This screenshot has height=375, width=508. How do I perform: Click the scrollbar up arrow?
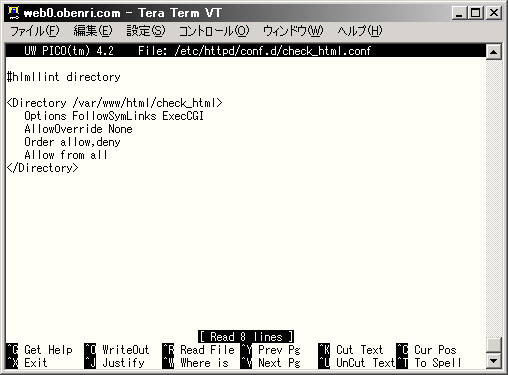click(494, 52)
